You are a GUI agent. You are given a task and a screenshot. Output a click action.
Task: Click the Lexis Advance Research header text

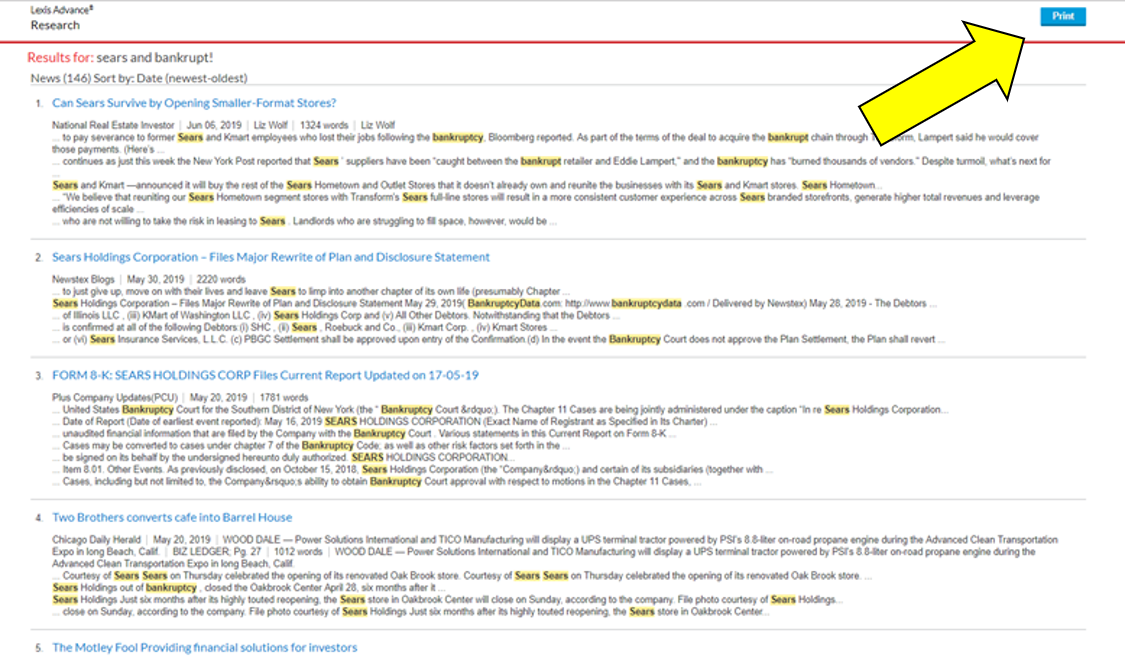(x=61, y=18)
